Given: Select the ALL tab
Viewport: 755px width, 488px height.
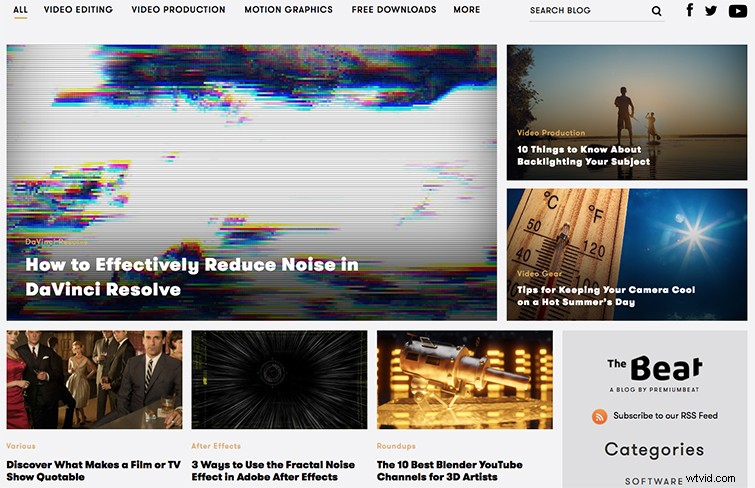Looking at the screenshot, I should coord(20,10).
